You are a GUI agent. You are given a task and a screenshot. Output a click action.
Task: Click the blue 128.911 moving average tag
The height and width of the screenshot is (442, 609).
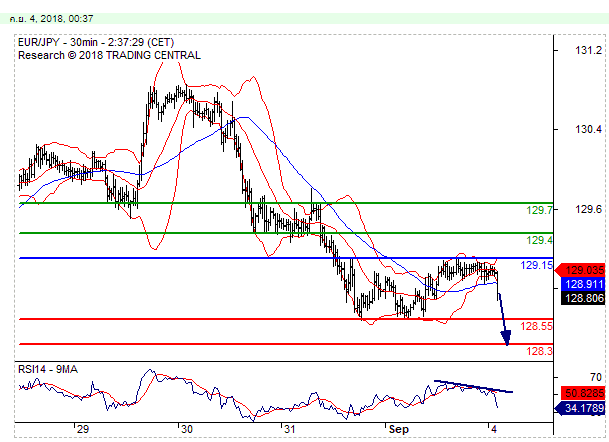coord(583,284)
